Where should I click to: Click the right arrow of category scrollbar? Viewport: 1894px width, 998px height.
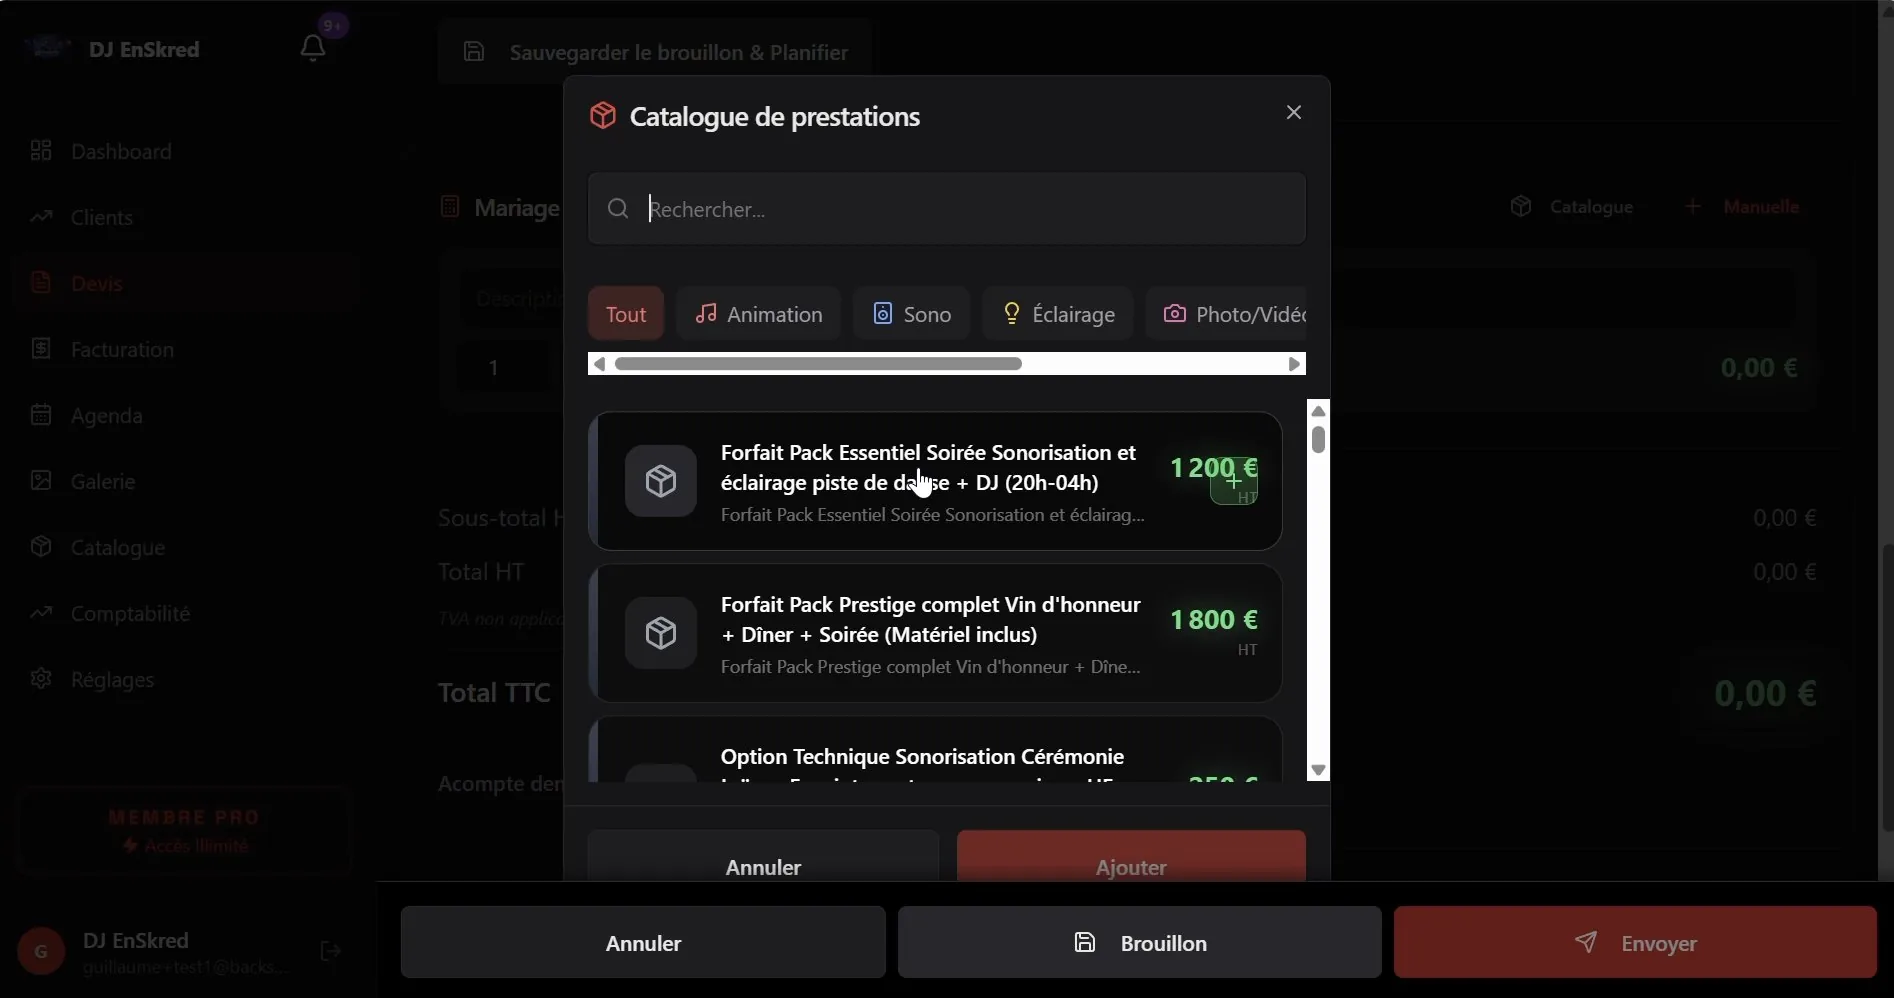(x=1295, y=364)
